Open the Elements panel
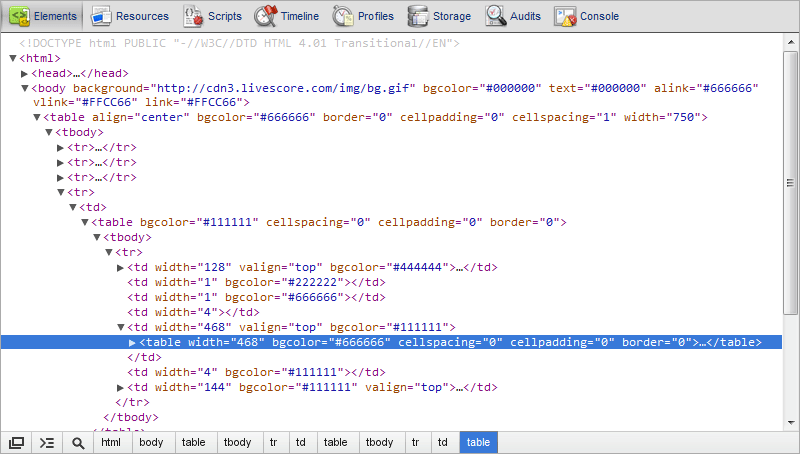The image size is (800, 454). click(44, 16)
